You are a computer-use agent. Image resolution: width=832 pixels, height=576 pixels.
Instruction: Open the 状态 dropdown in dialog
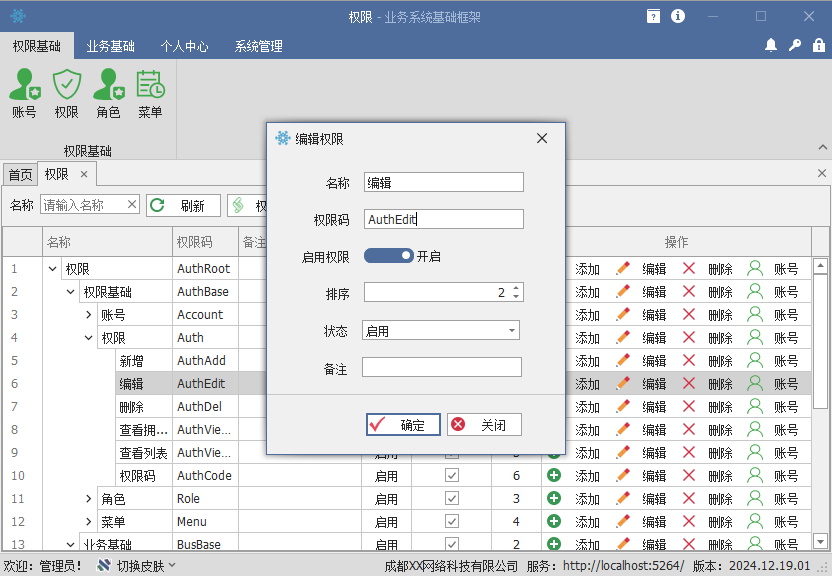[x=512, y=331]
